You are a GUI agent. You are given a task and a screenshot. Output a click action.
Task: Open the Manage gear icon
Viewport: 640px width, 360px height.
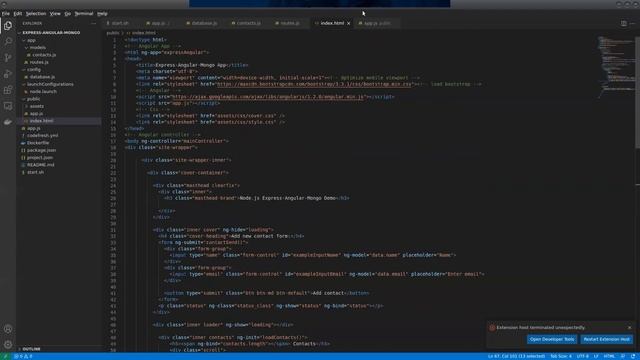coord(8,345)
